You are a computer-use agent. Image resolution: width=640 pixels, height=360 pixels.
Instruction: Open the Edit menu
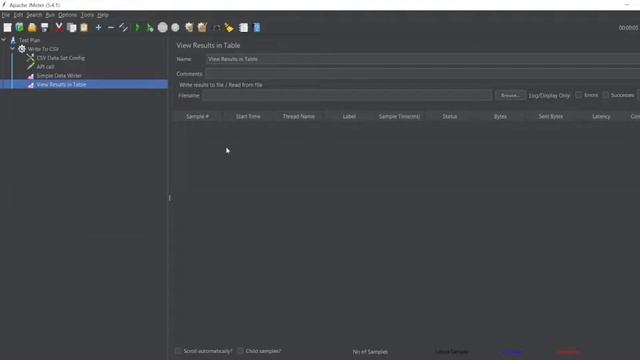coord(18,15)
